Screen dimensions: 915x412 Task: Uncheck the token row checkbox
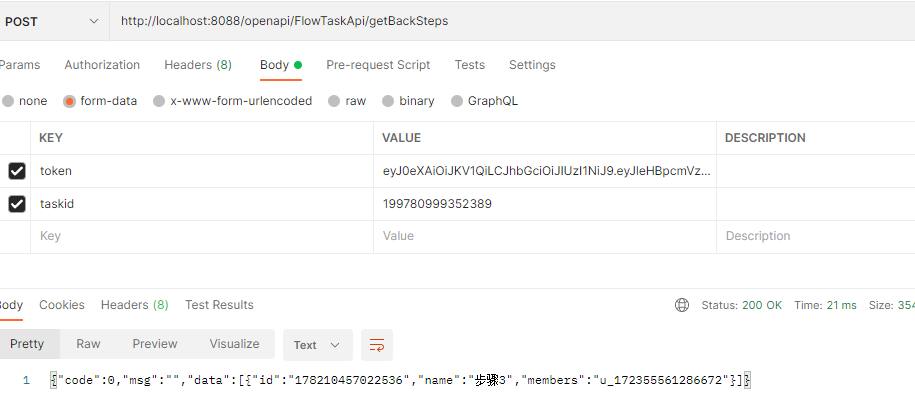click(x=17, y=171)
